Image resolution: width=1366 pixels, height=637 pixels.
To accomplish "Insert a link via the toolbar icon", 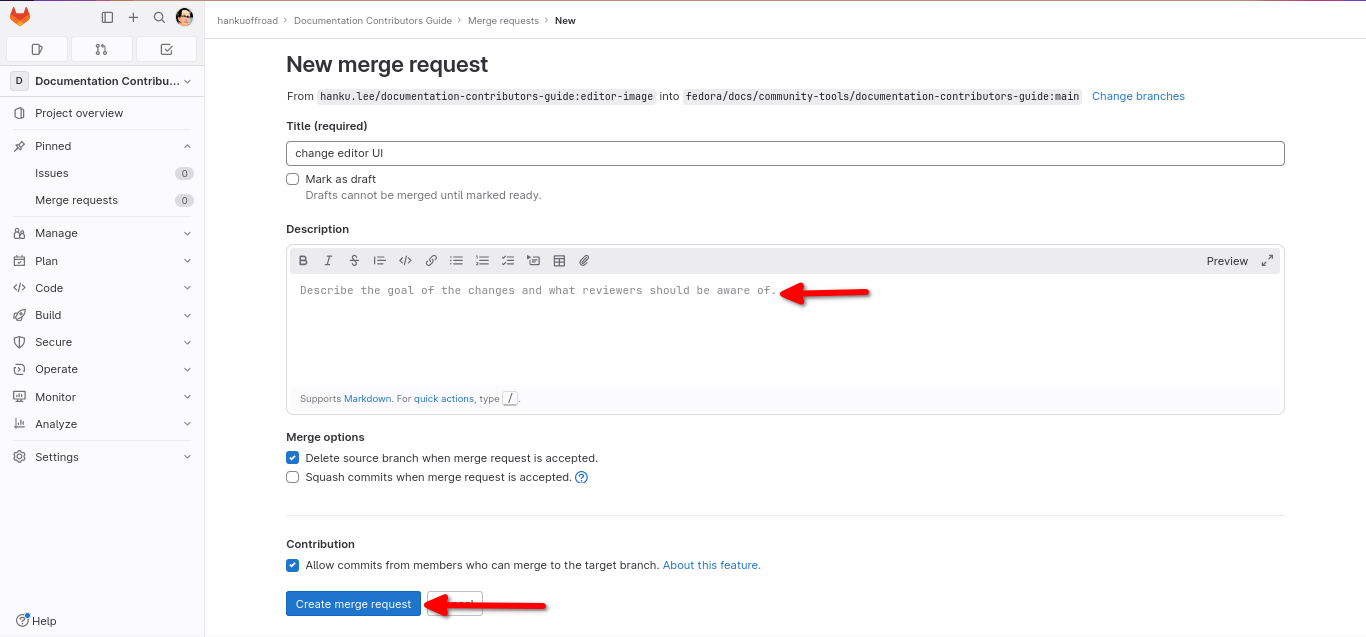I will [x=431, y=261].
